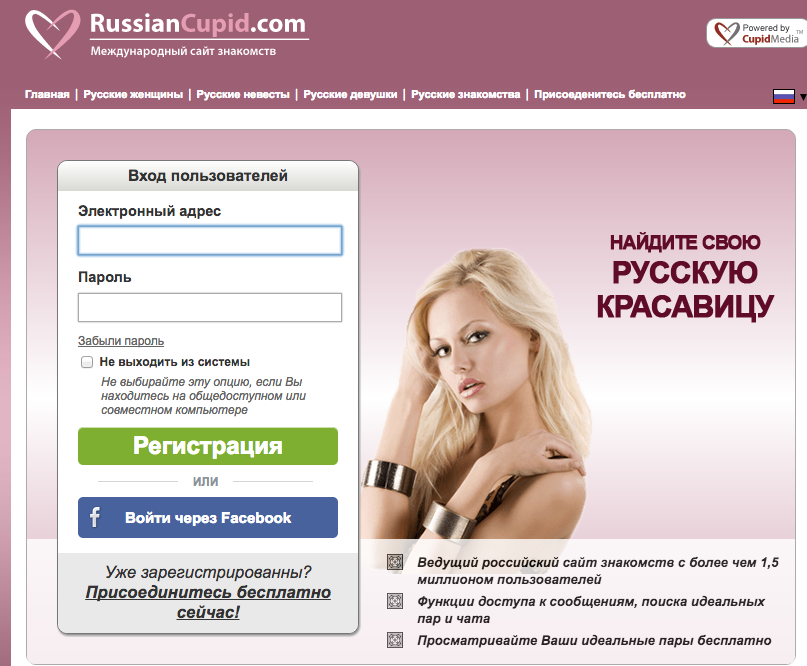Click the 'Пароль' input field
Image resolution: width=807 pixels, height=666 pixels.
[x=210, y=307]
